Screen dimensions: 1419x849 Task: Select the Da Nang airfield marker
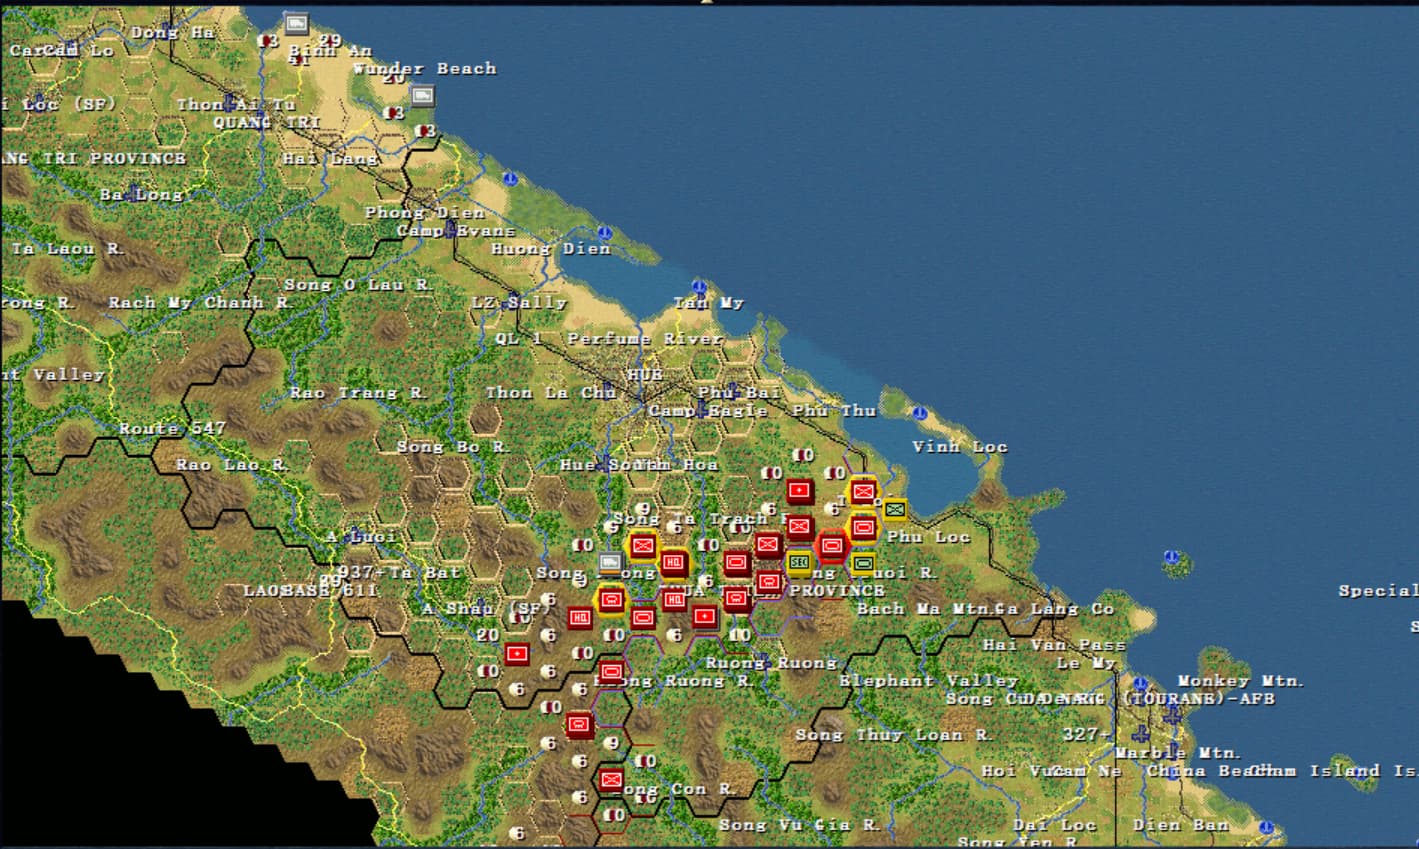click(x=1173, y=715)
